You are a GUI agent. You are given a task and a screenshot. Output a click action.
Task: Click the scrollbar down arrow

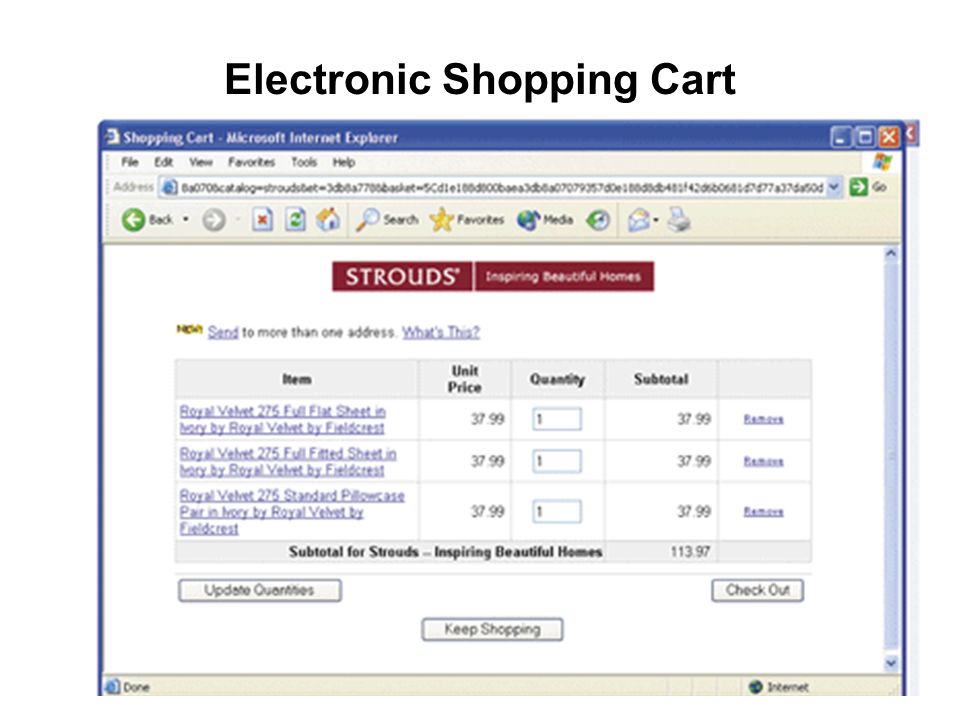[x=891, y=663]
